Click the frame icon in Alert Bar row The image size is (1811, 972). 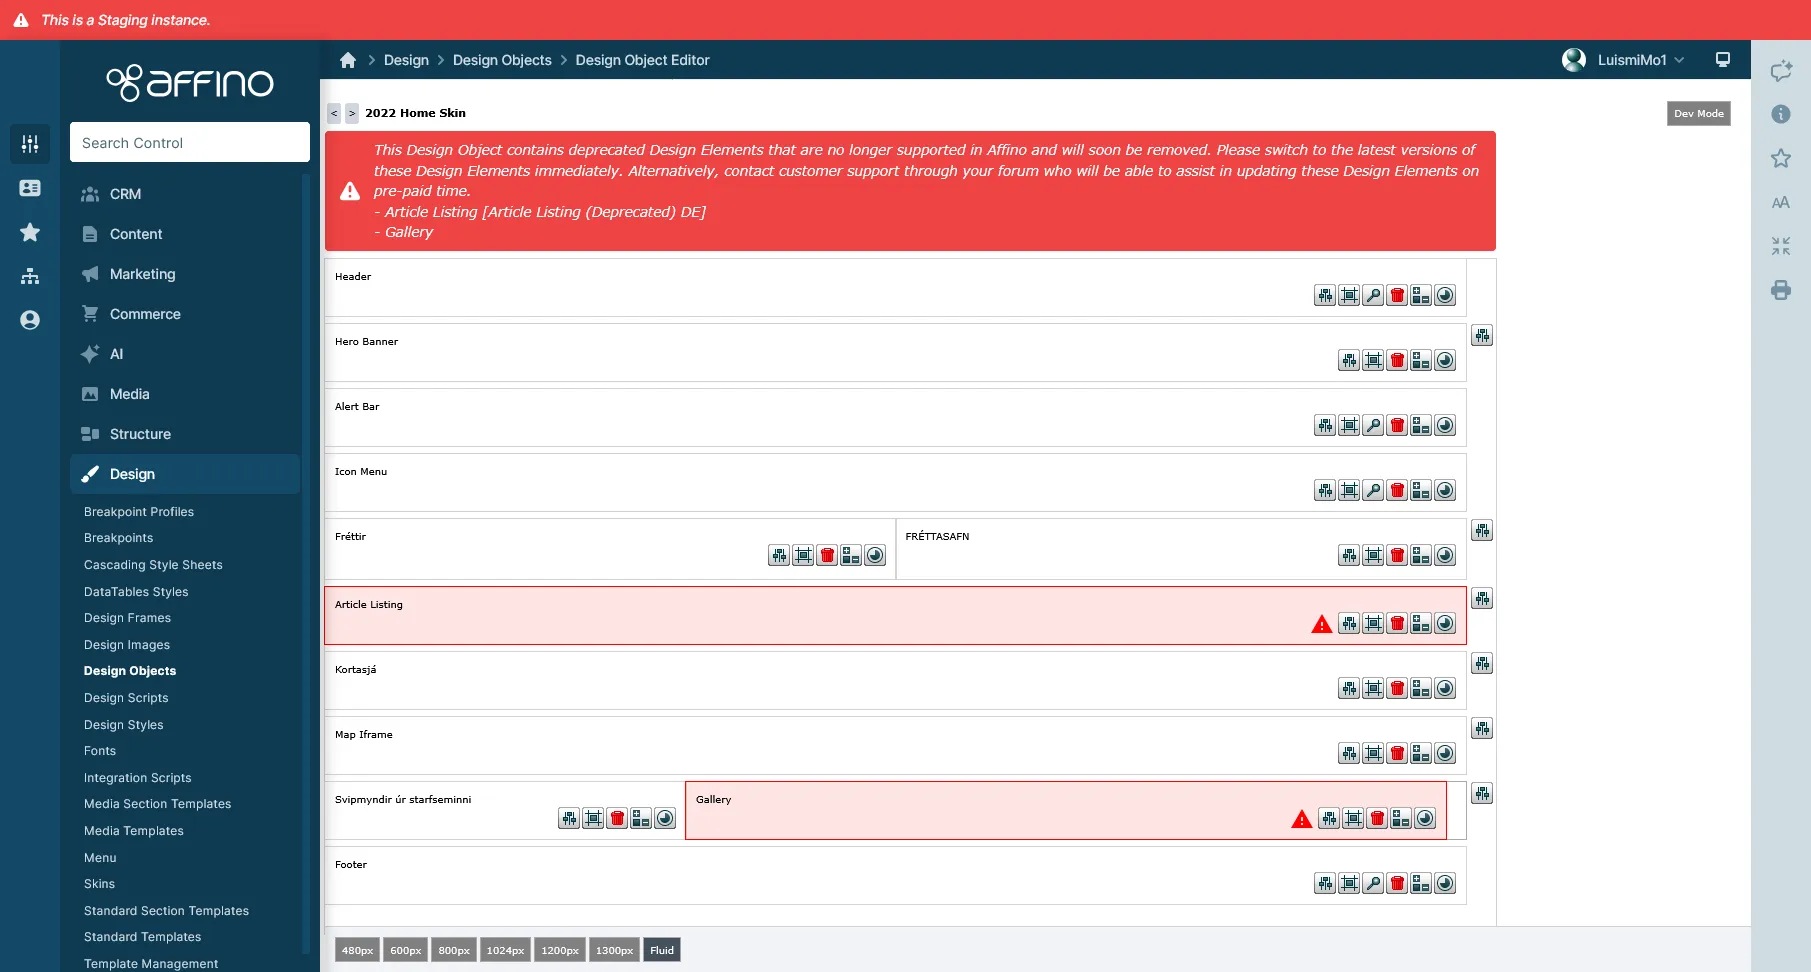(1349, 425)
